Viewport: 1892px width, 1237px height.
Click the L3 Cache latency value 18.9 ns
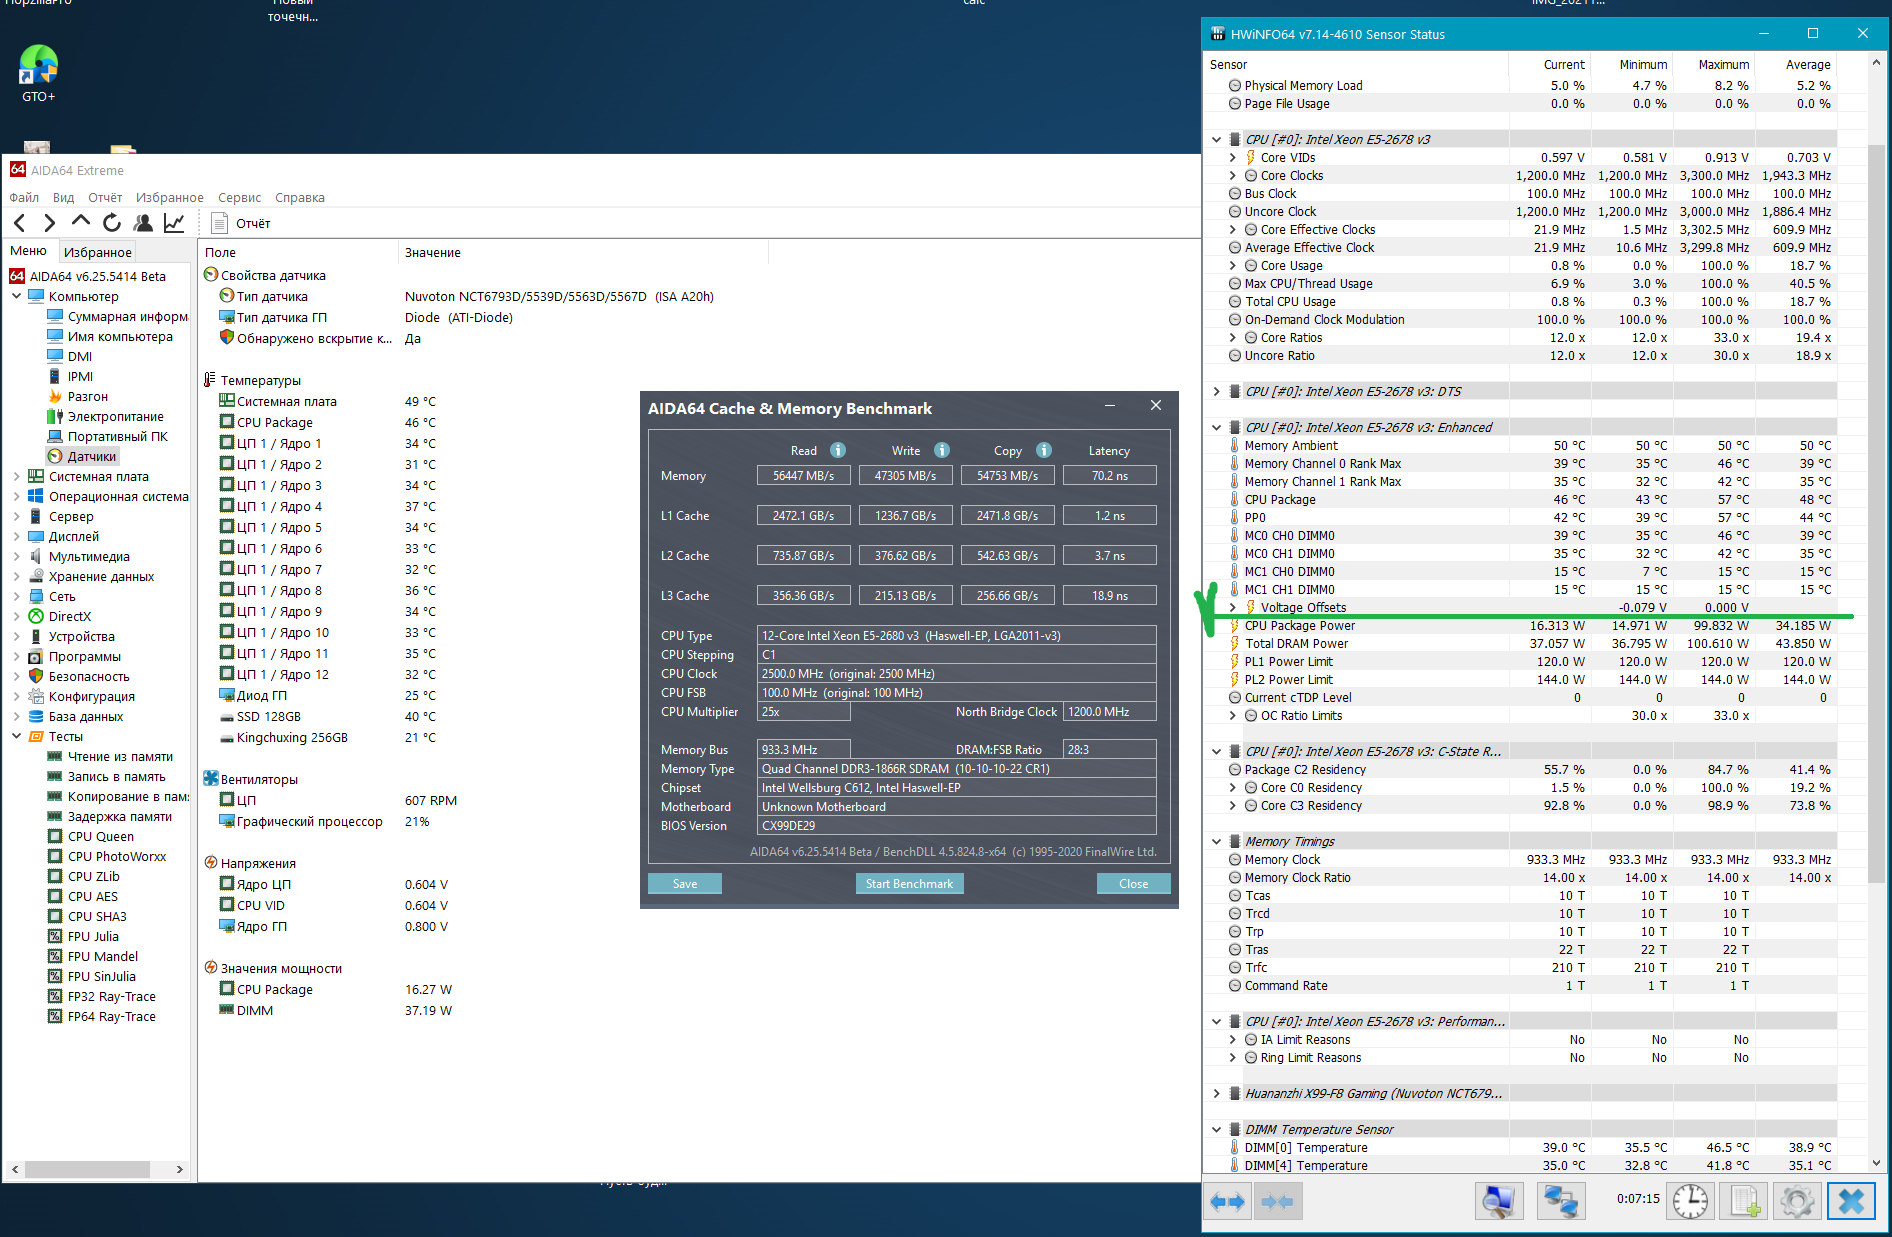pos(1109,595)
